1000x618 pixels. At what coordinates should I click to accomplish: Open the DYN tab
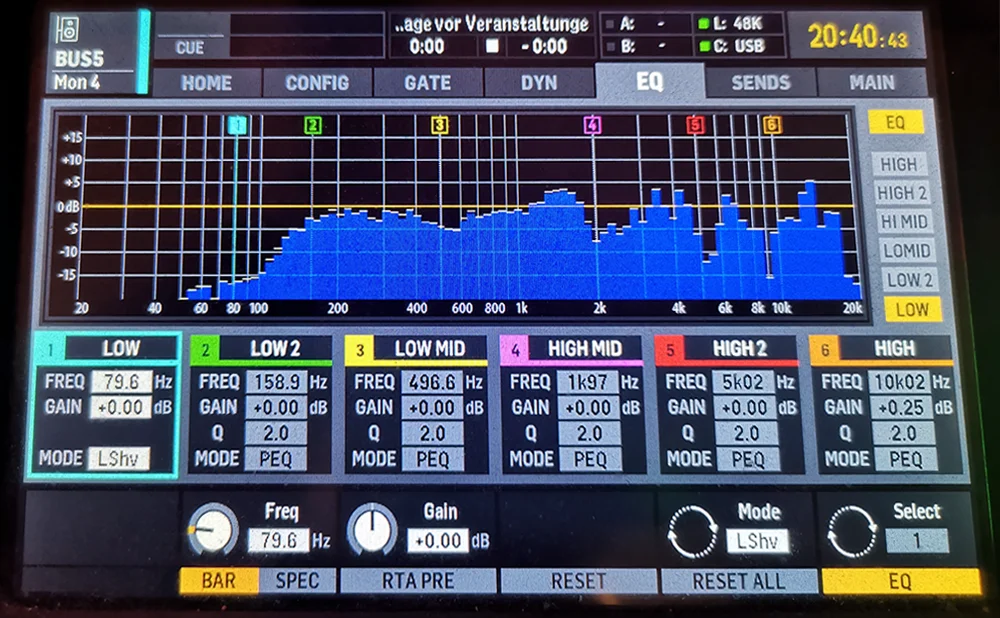[540, 83]
